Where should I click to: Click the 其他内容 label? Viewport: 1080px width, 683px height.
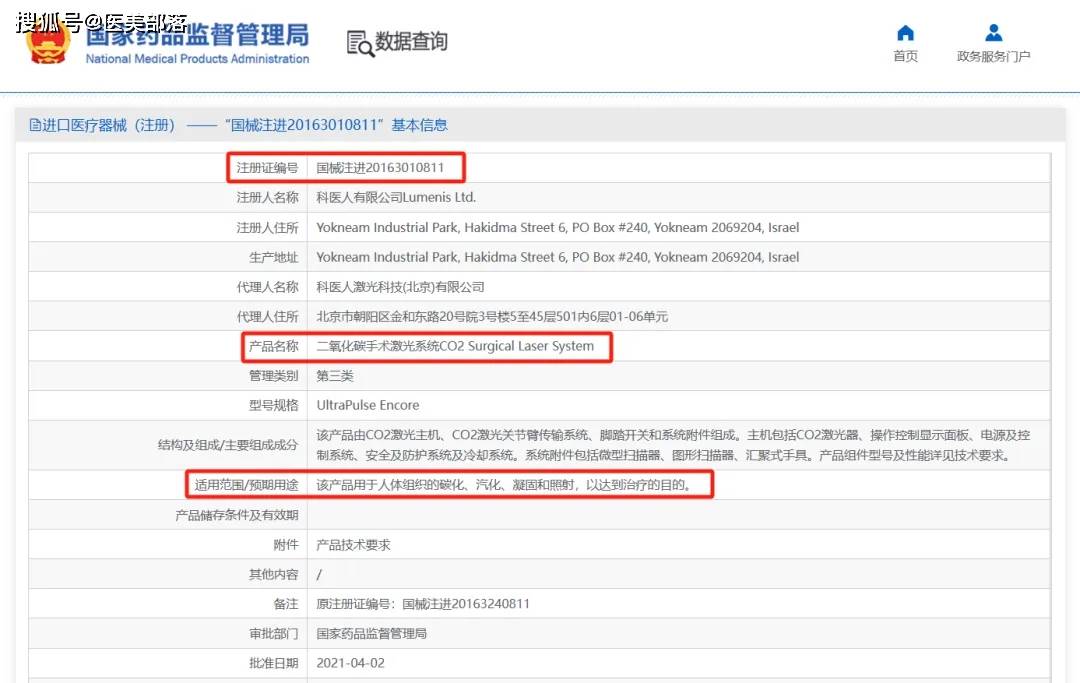pos(273,574)
